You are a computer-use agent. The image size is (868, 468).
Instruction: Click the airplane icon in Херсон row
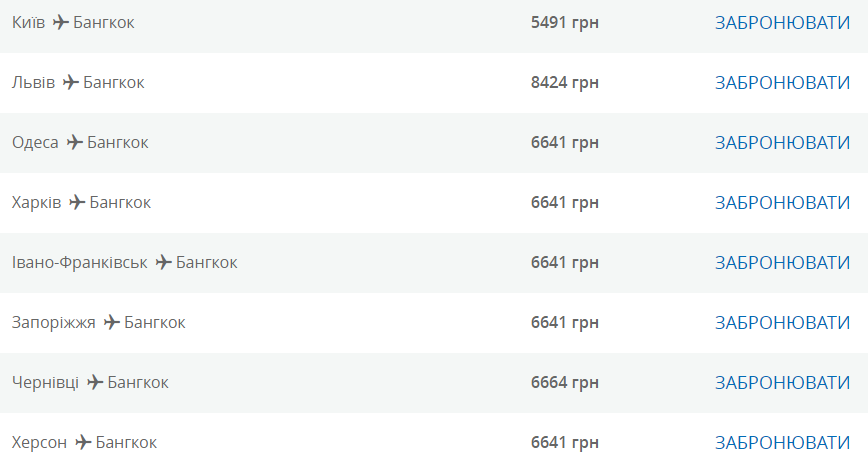(x=84, y=442)
